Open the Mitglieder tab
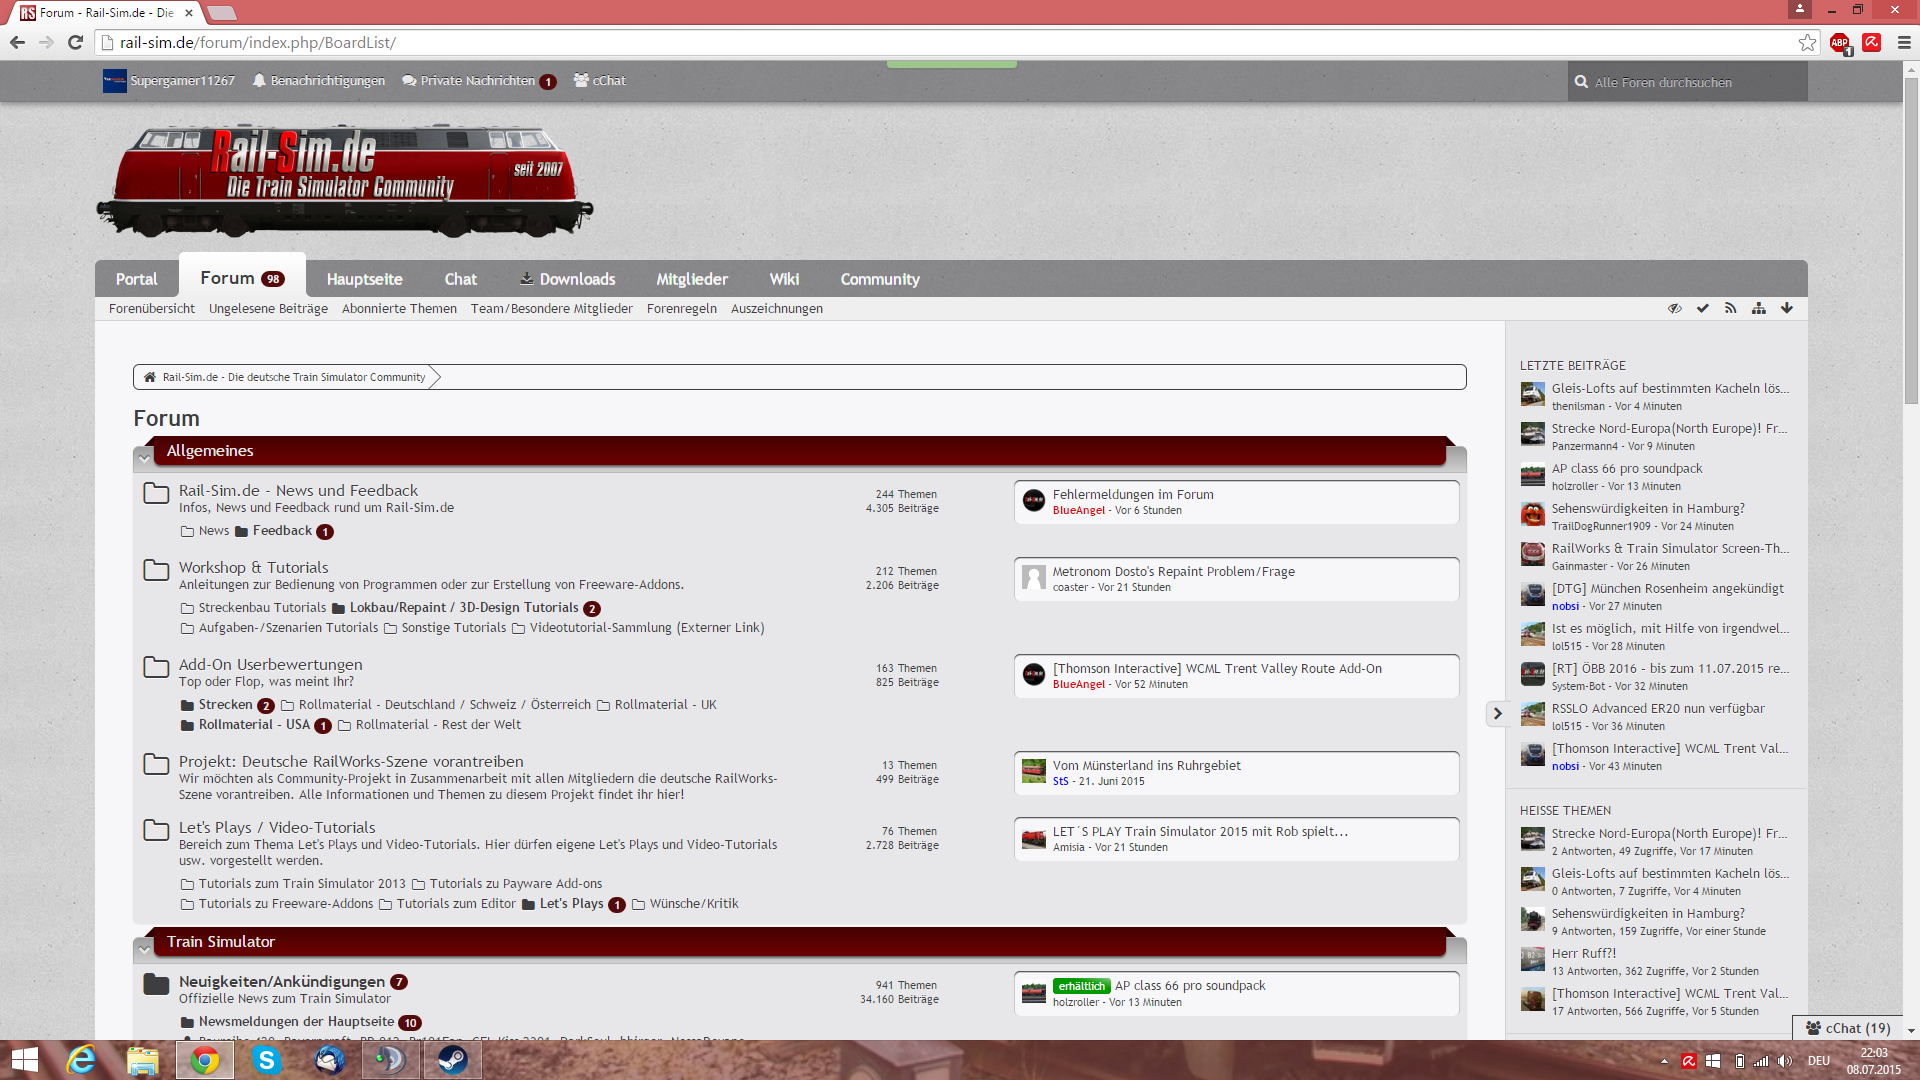The image size is (1920, 1080). [691, 279]
